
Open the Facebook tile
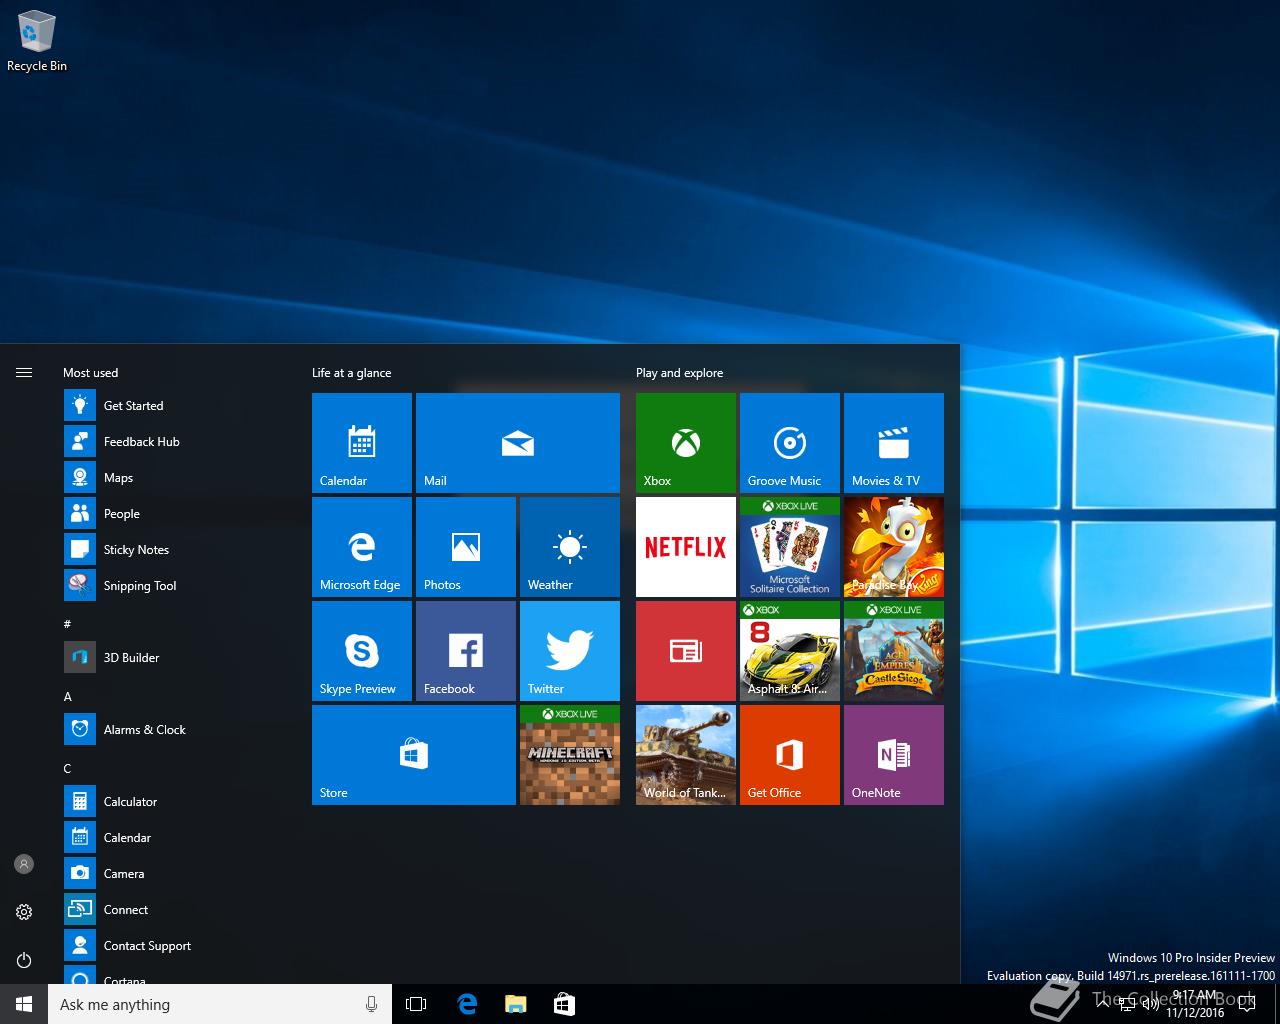[x=466, y=651]
